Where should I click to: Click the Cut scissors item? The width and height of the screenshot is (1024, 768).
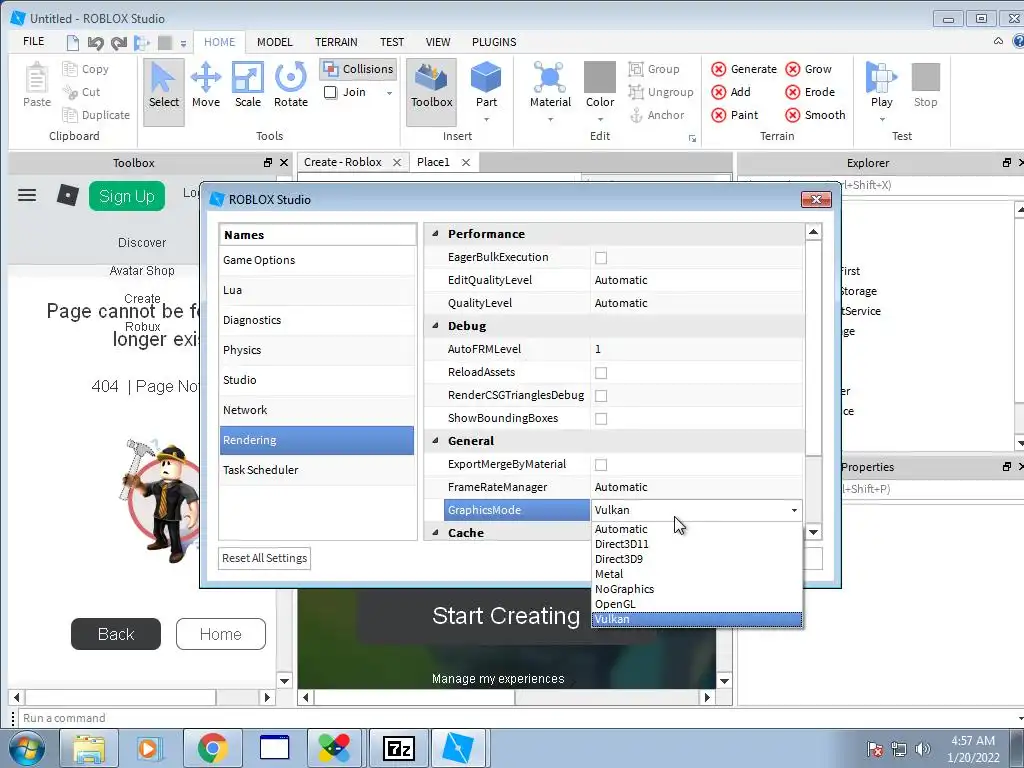coord(82,92)
